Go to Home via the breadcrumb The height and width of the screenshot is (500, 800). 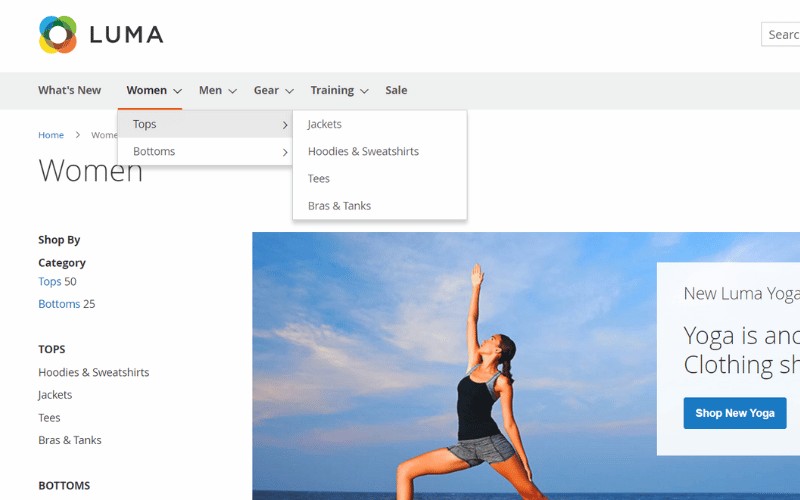coord(51,135)
